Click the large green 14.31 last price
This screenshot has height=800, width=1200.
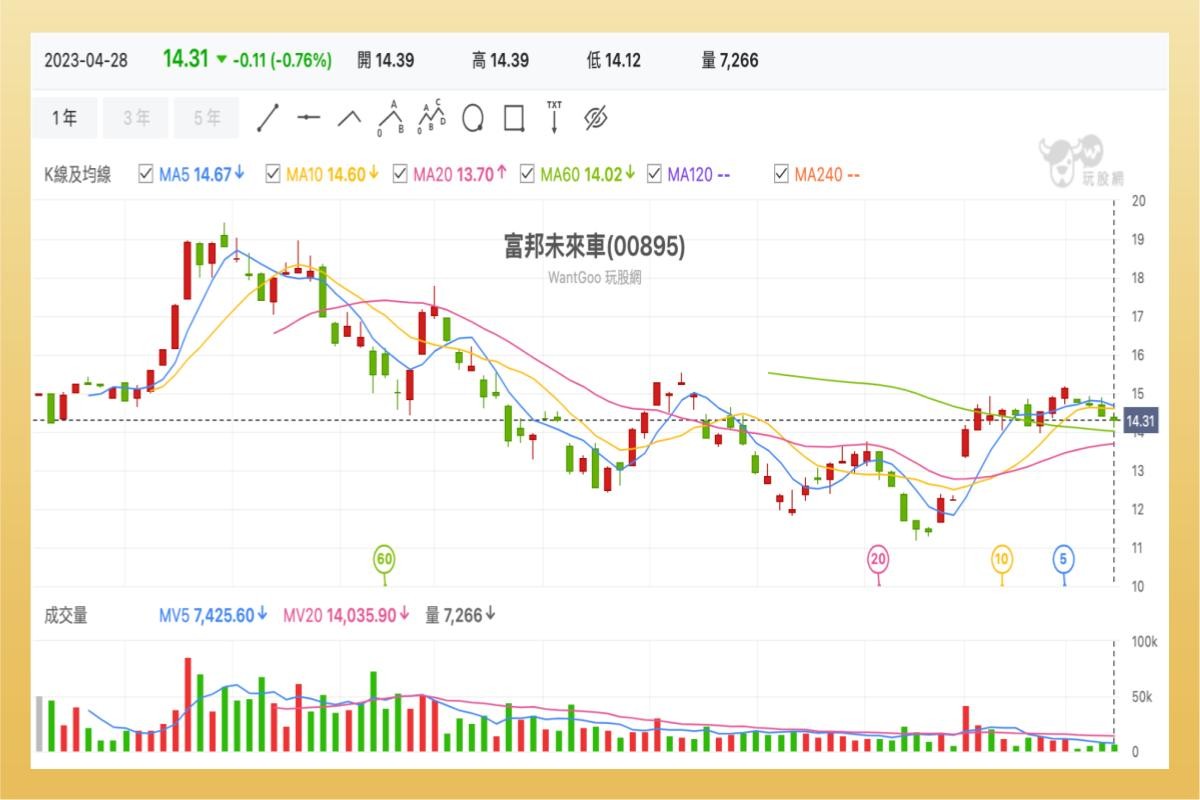pos(186,58)
